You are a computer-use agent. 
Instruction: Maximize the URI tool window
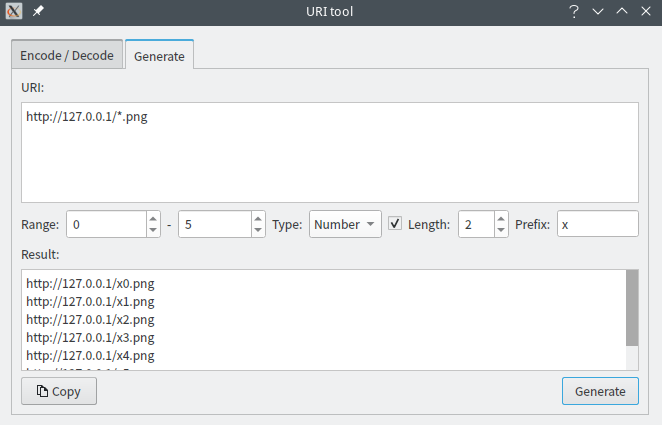tap(622, 11)
